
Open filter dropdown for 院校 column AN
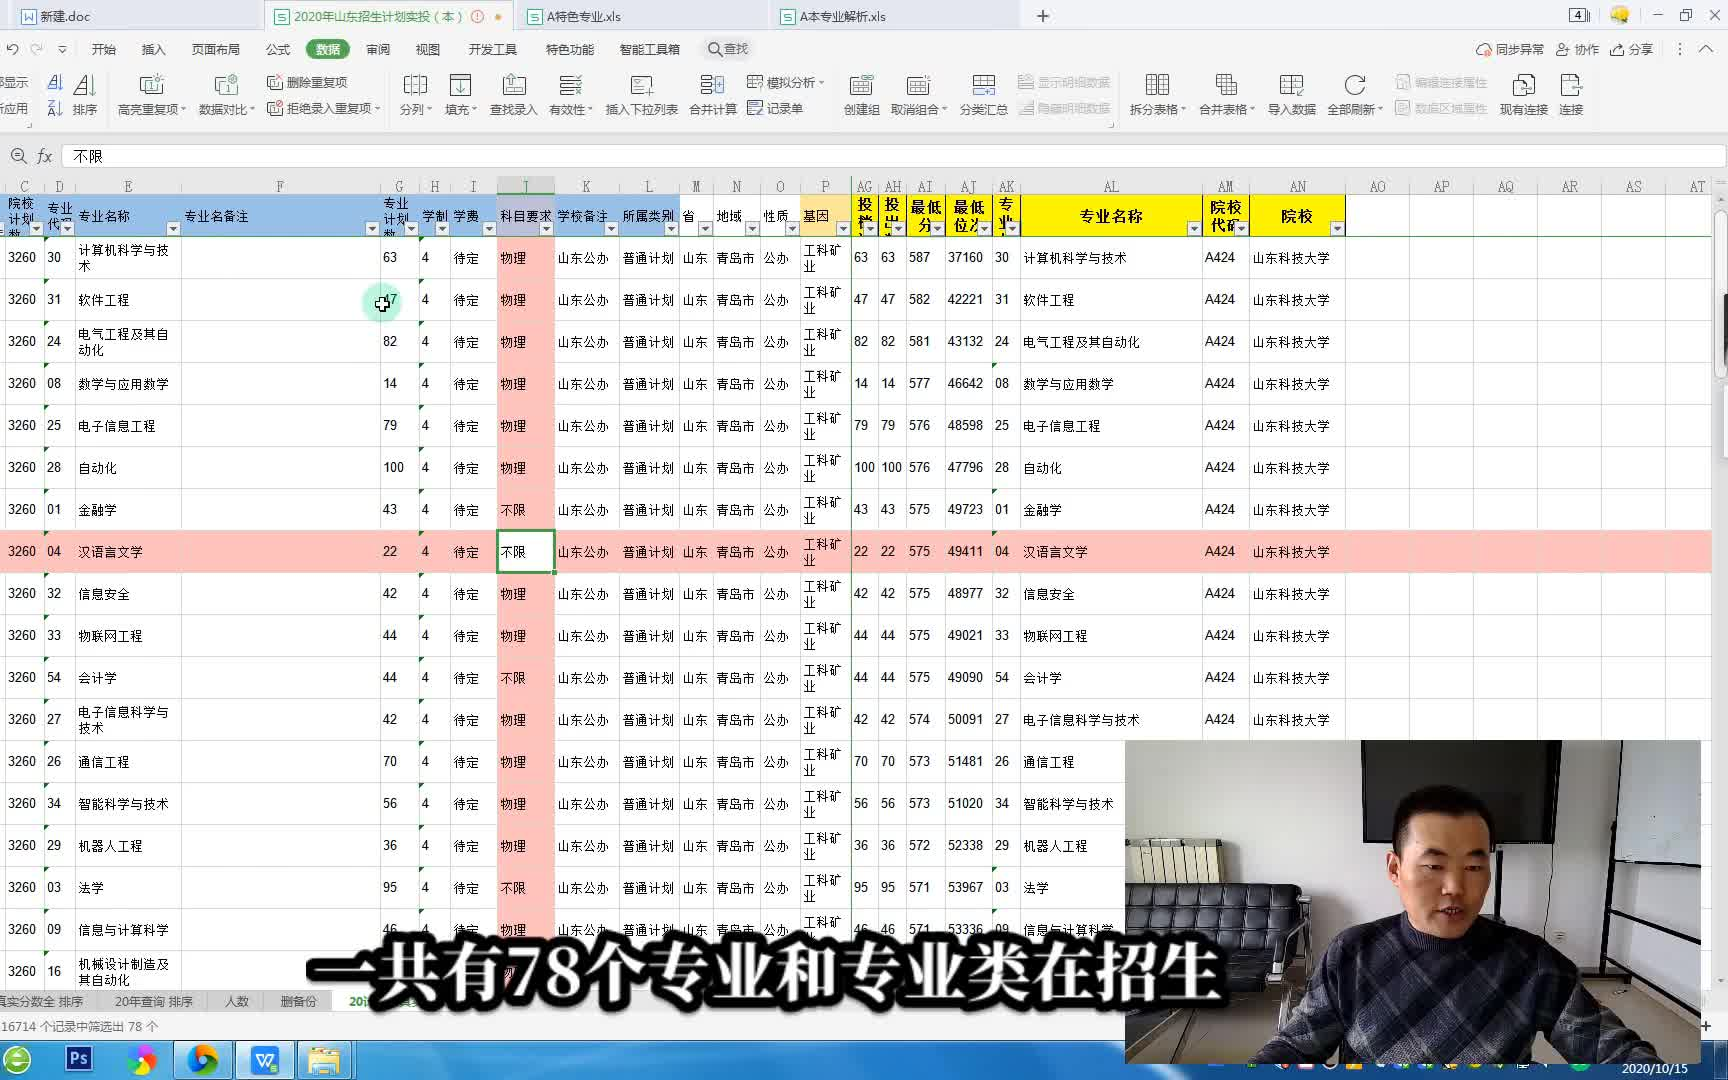point(1336,229)
